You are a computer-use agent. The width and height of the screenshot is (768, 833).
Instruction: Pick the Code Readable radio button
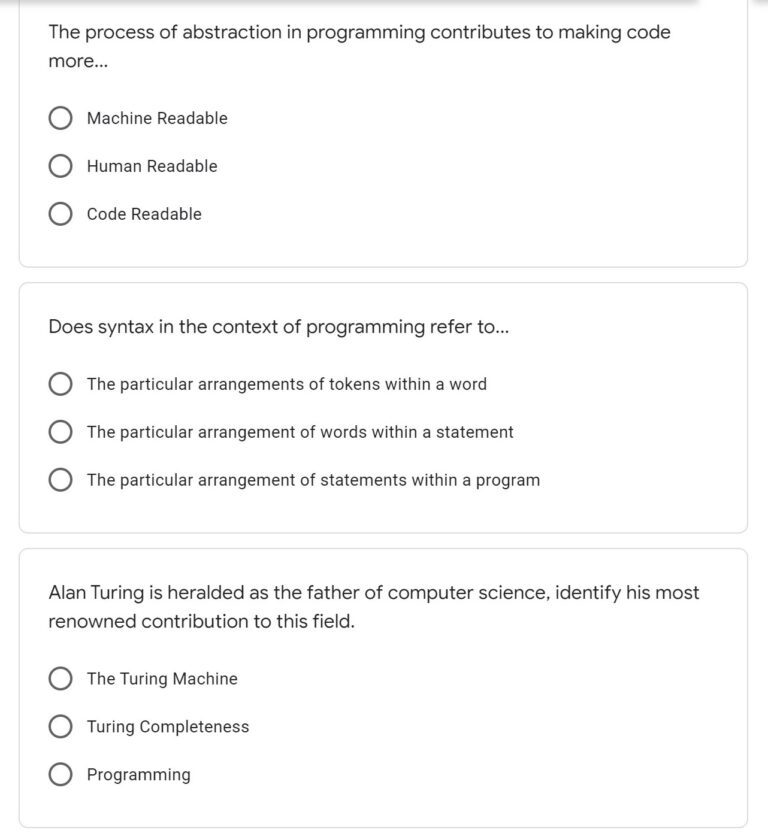[x=60, y=215]
